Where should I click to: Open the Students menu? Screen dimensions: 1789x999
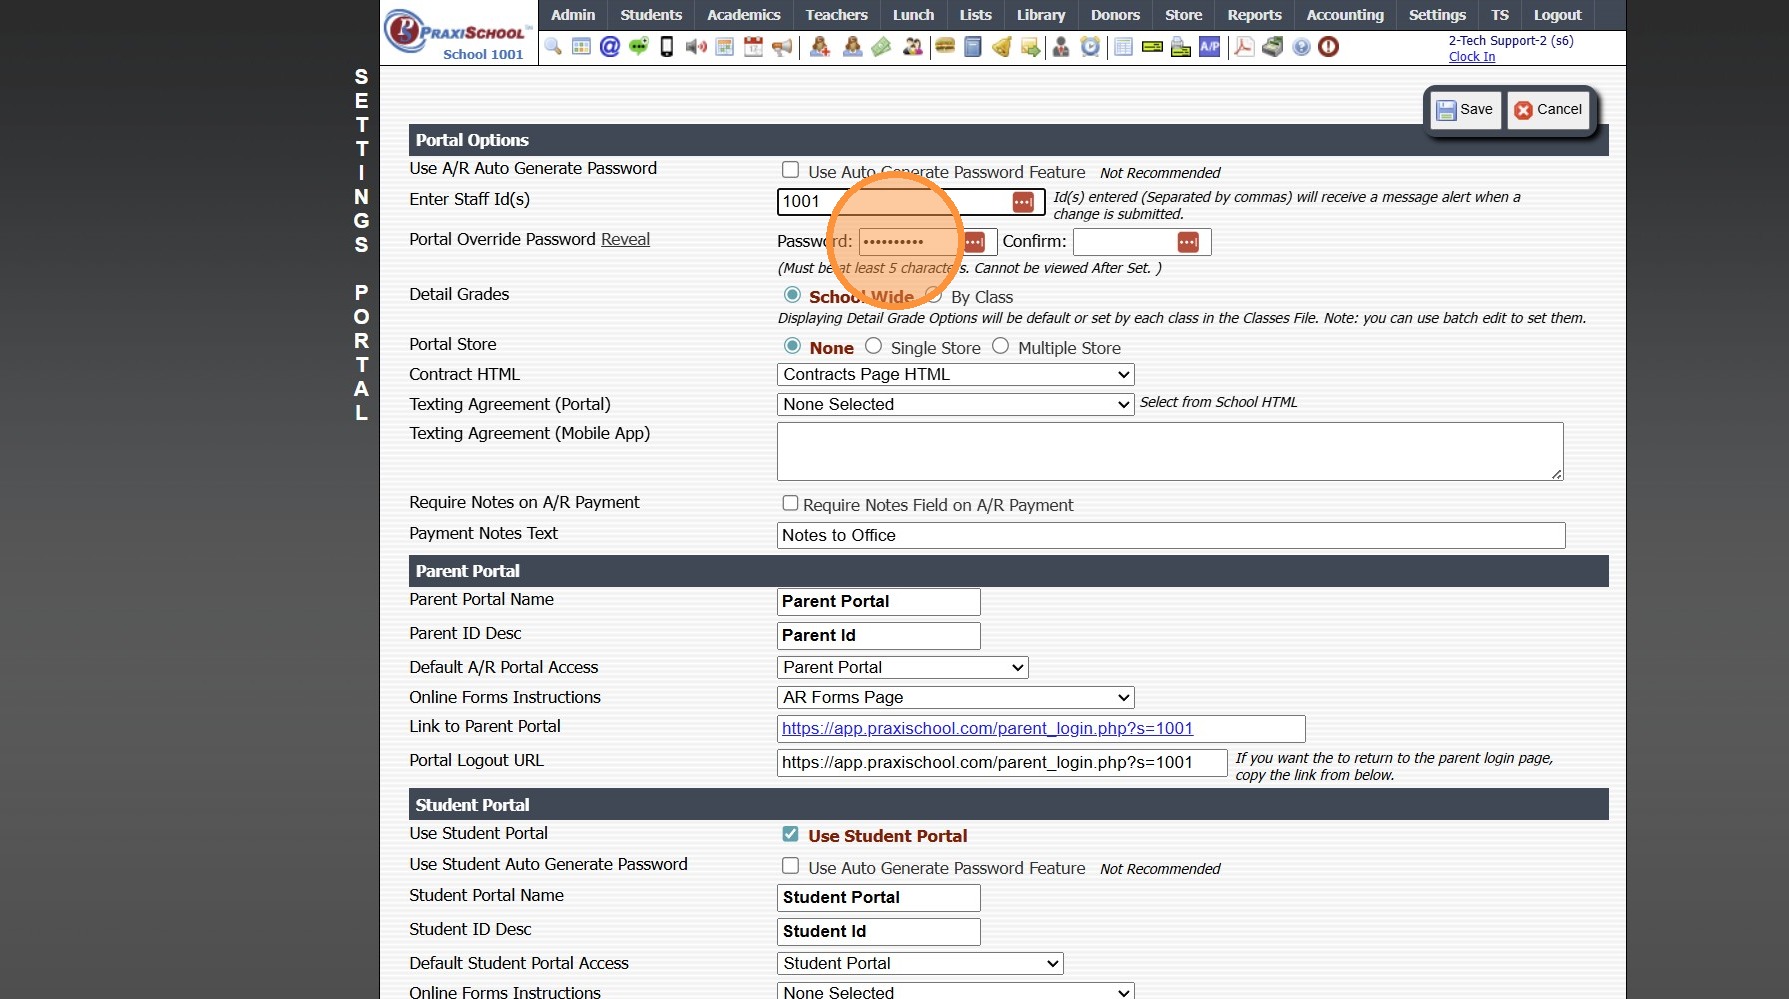(651, 15)
